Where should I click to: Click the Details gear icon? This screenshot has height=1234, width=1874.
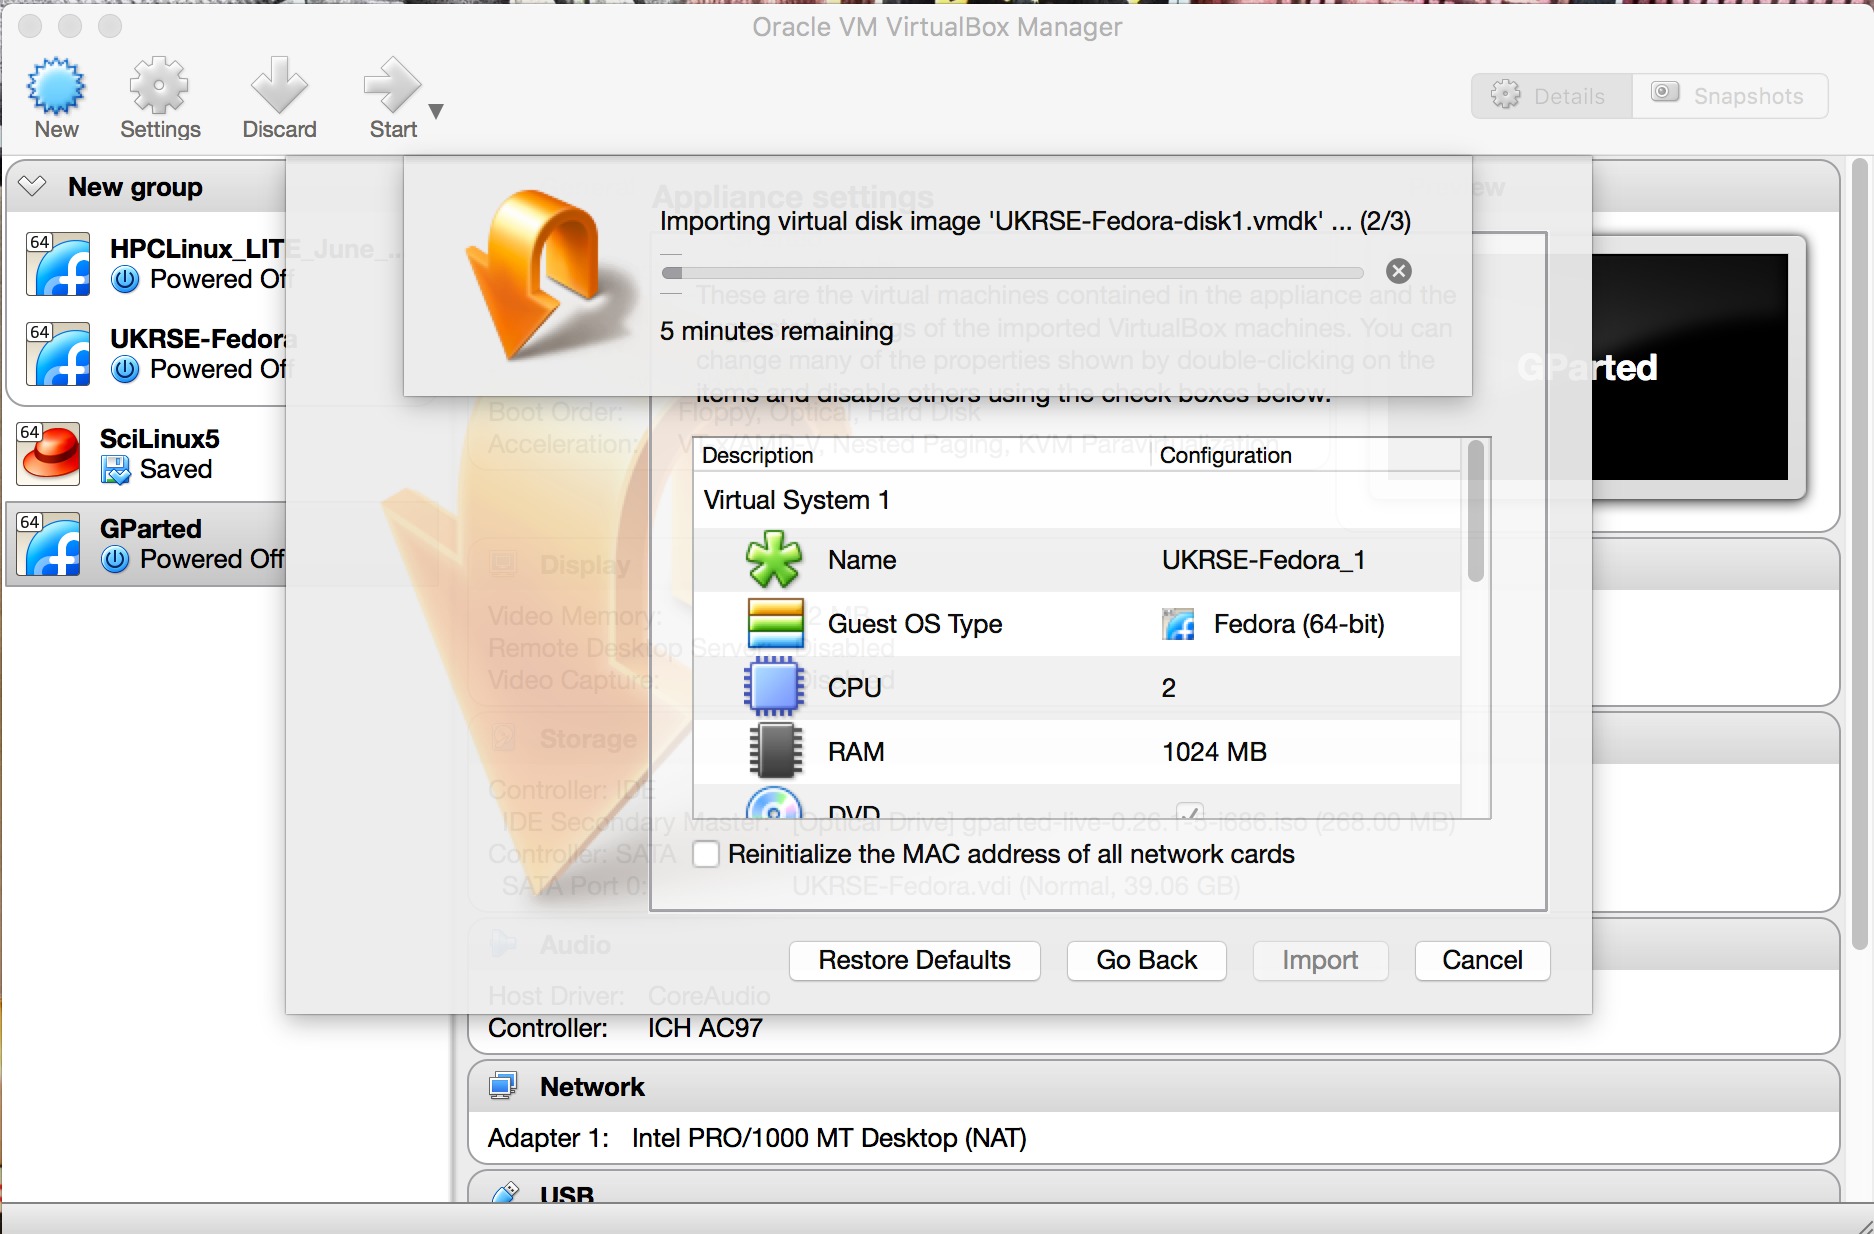[1505, 95]
